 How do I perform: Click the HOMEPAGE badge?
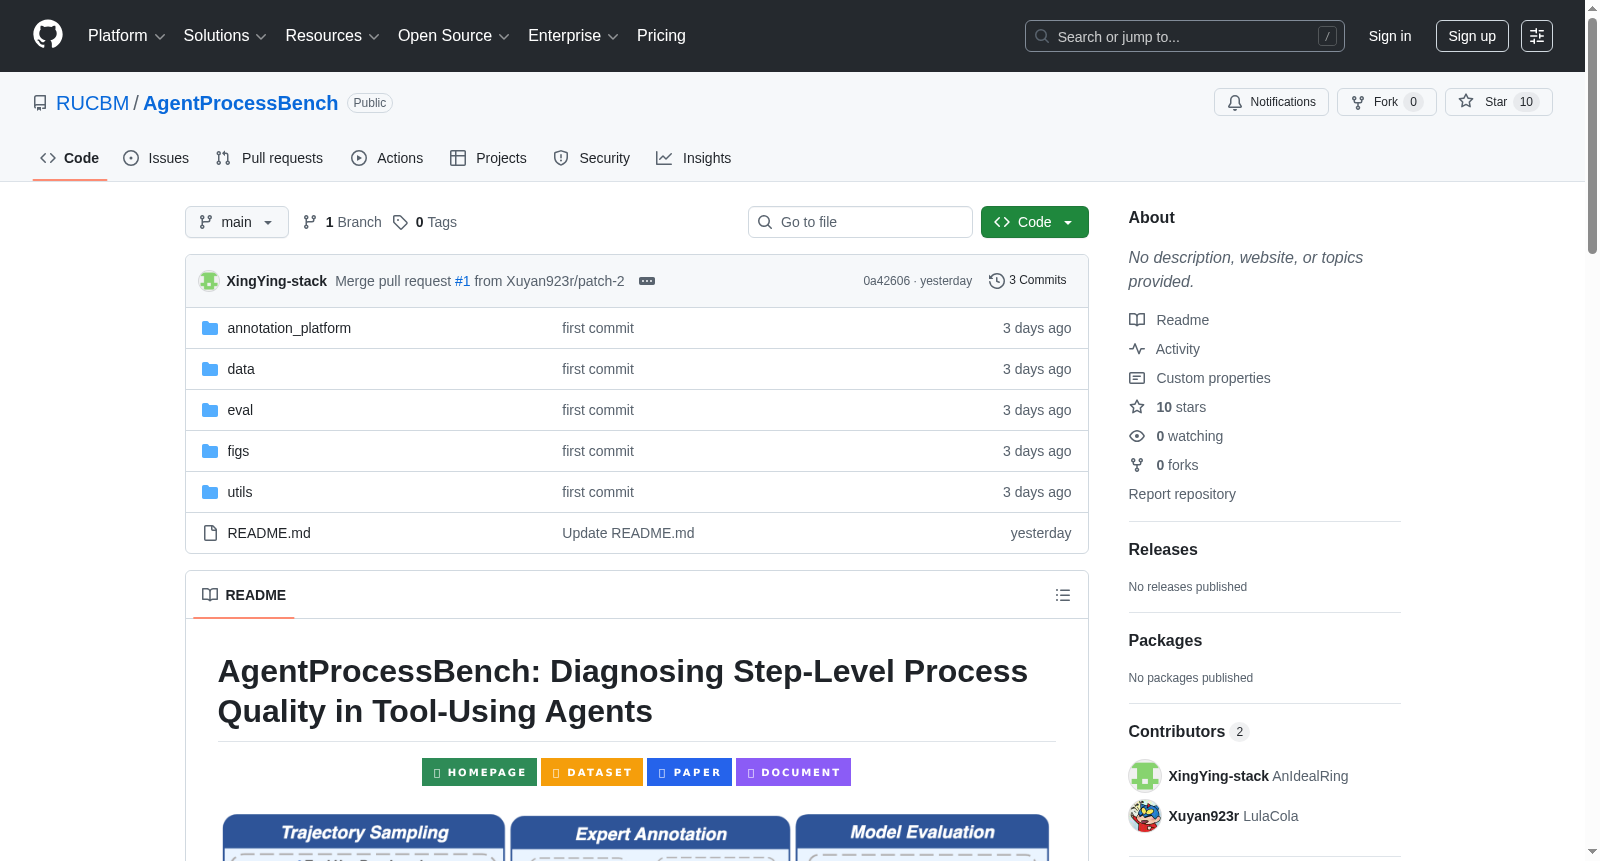pyautogui.click(x=479, y=772)
